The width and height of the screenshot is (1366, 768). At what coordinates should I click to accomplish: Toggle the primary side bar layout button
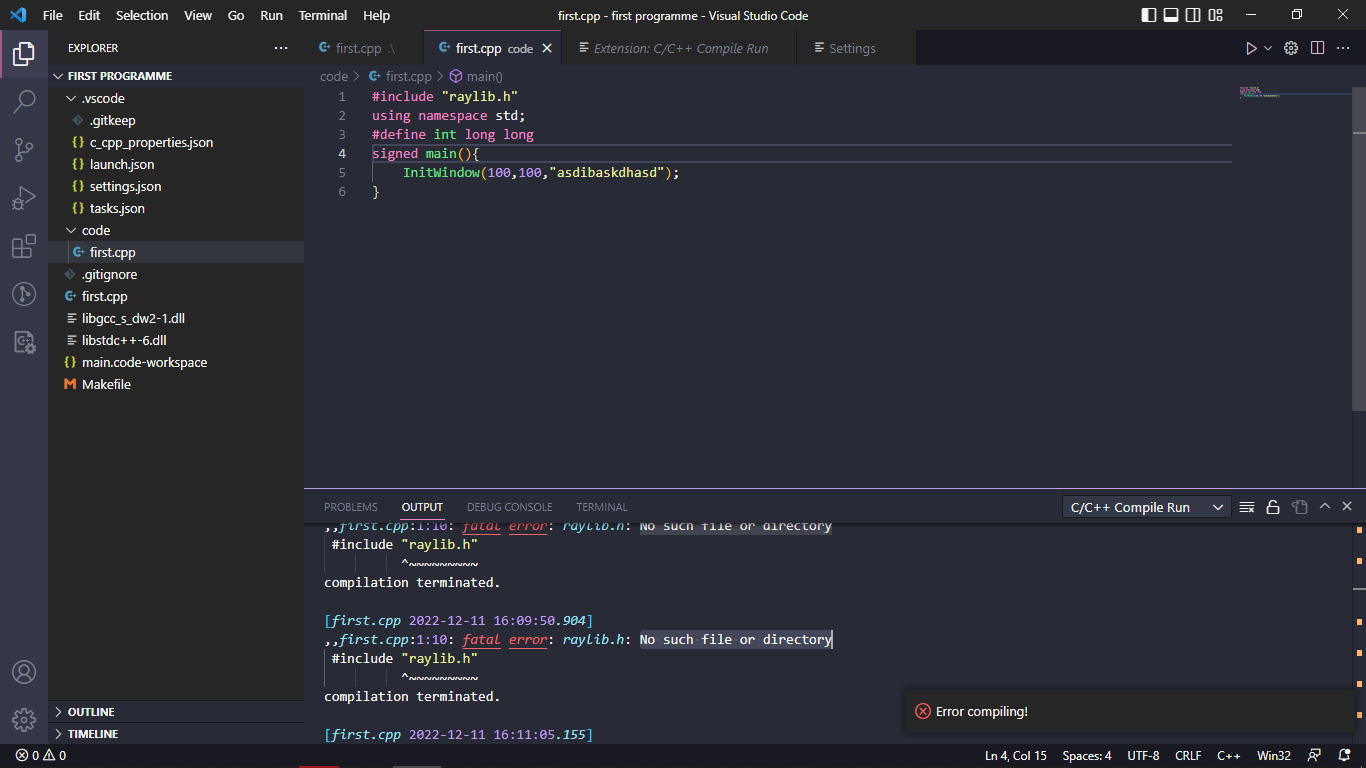[1148, 15]
